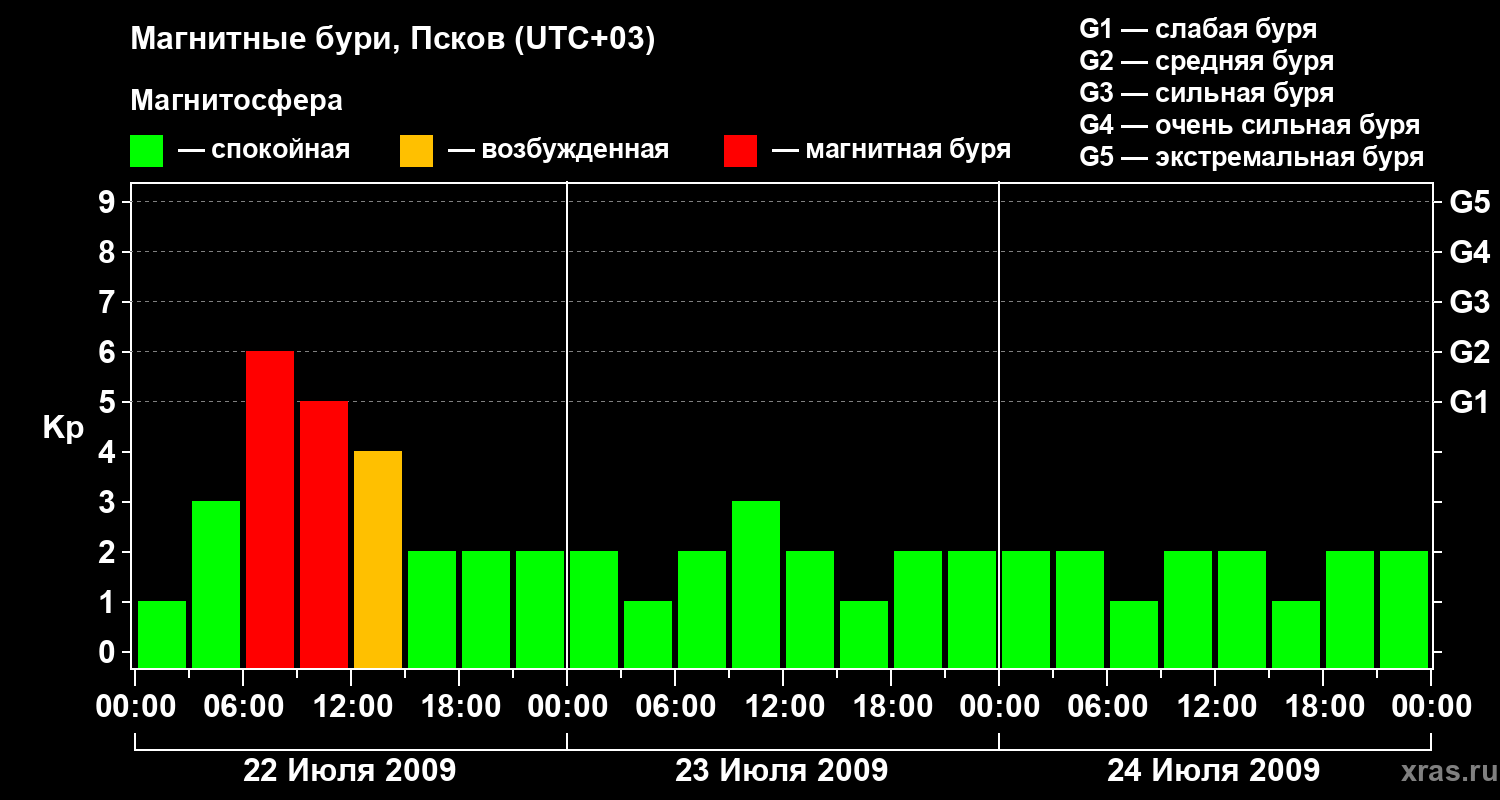Click the '— возбужденная' legend text
This screenshot has height=800, width=1500.
558,151
